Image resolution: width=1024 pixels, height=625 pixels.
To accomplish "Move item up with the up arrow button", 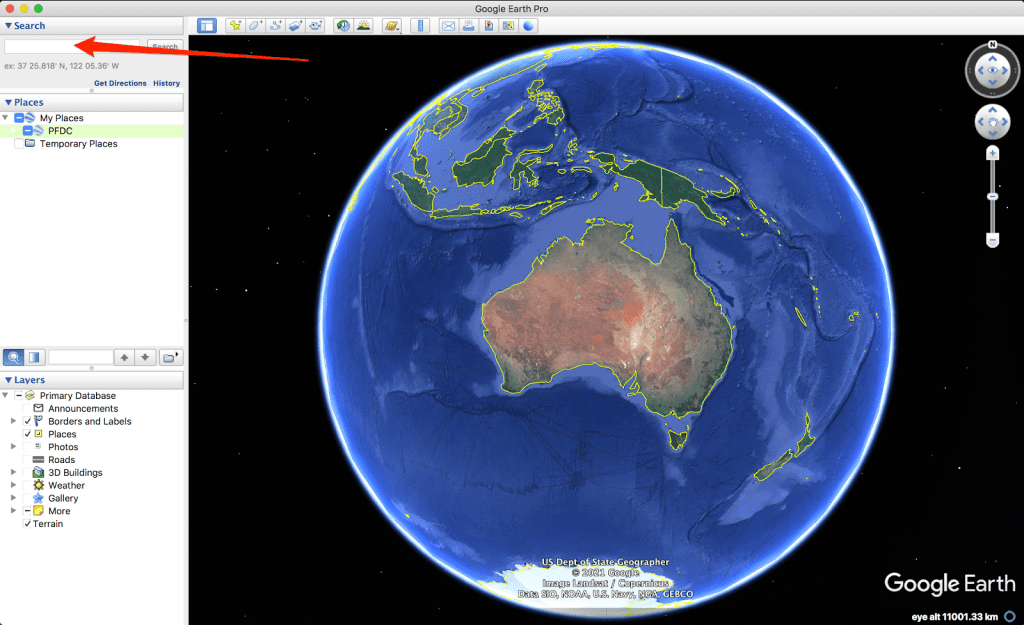I will 124,357.
